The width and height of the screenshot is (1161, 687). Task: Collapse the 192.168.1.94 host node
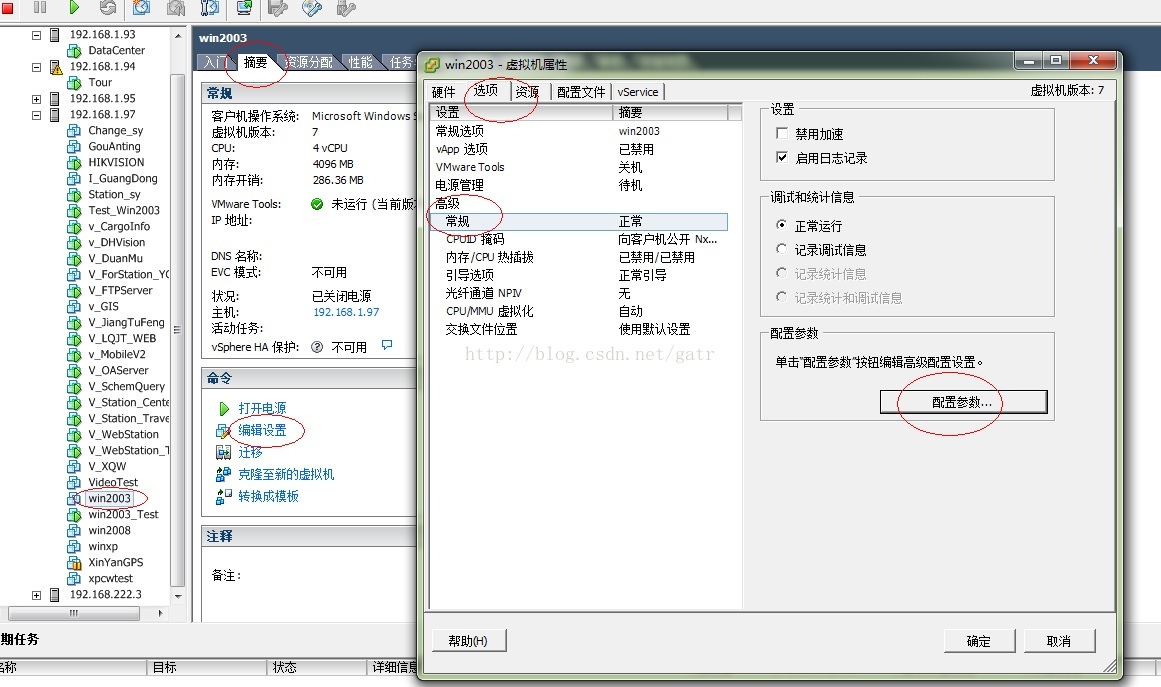pos(36,67)
